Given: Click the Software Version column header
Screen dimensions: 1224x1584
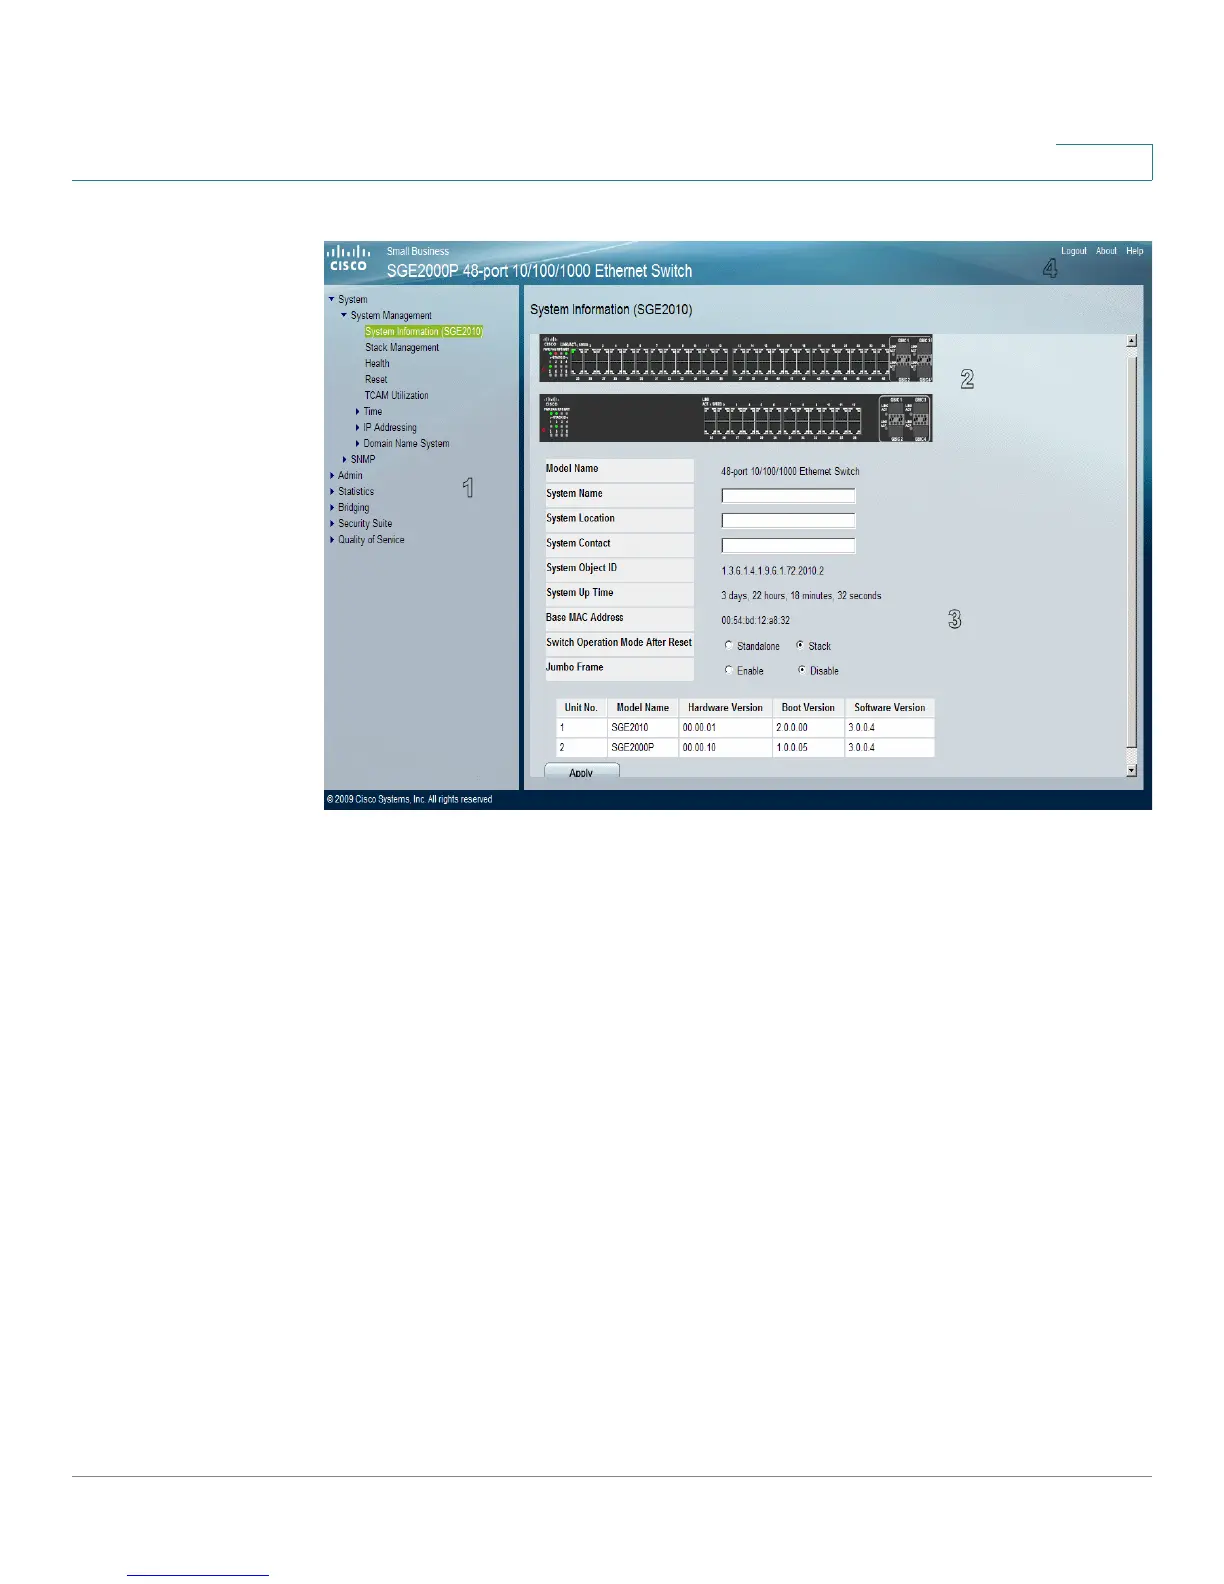Looking at the screenshot, I should click(x=889, y=707).
